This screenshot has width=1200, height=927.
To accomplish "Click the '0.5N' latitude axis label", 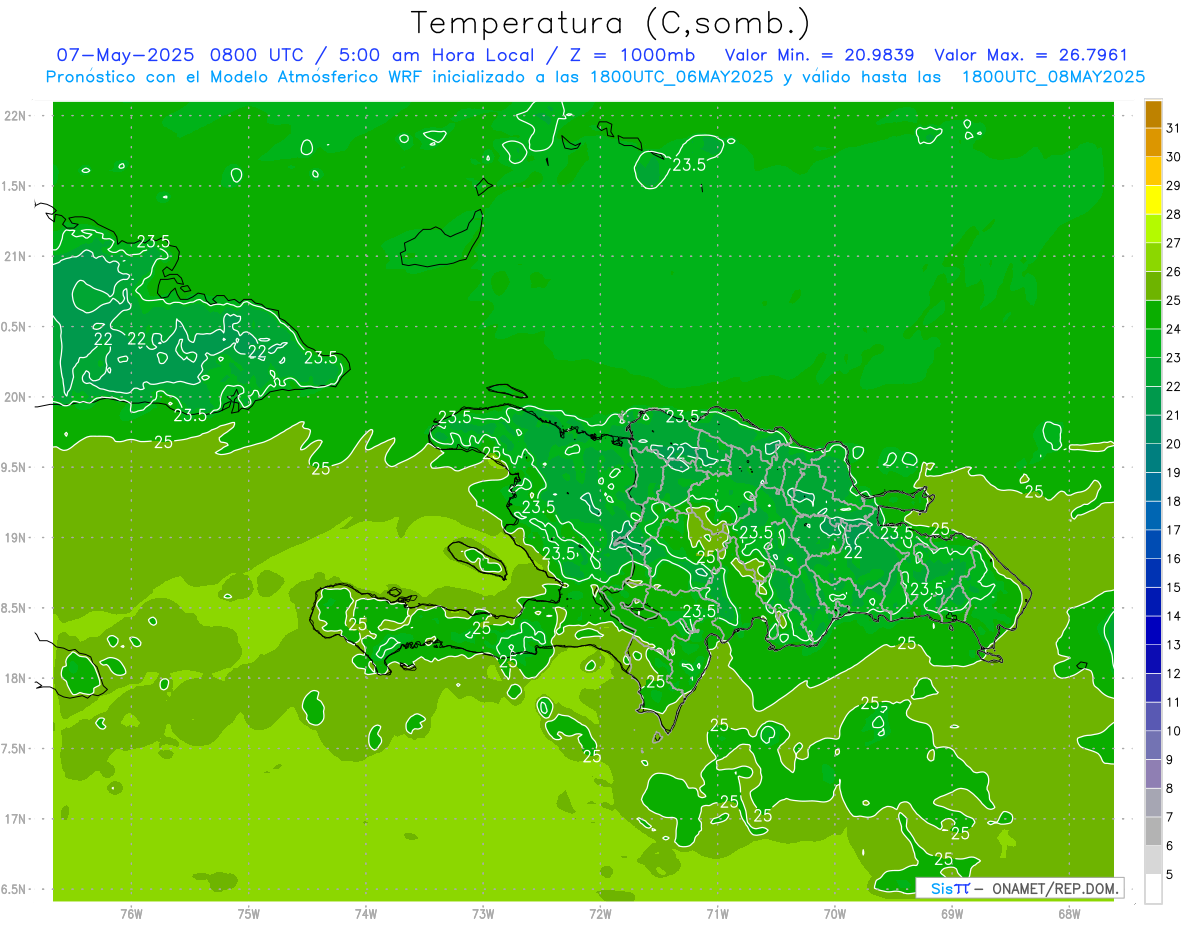I will (x=15, y=327).
